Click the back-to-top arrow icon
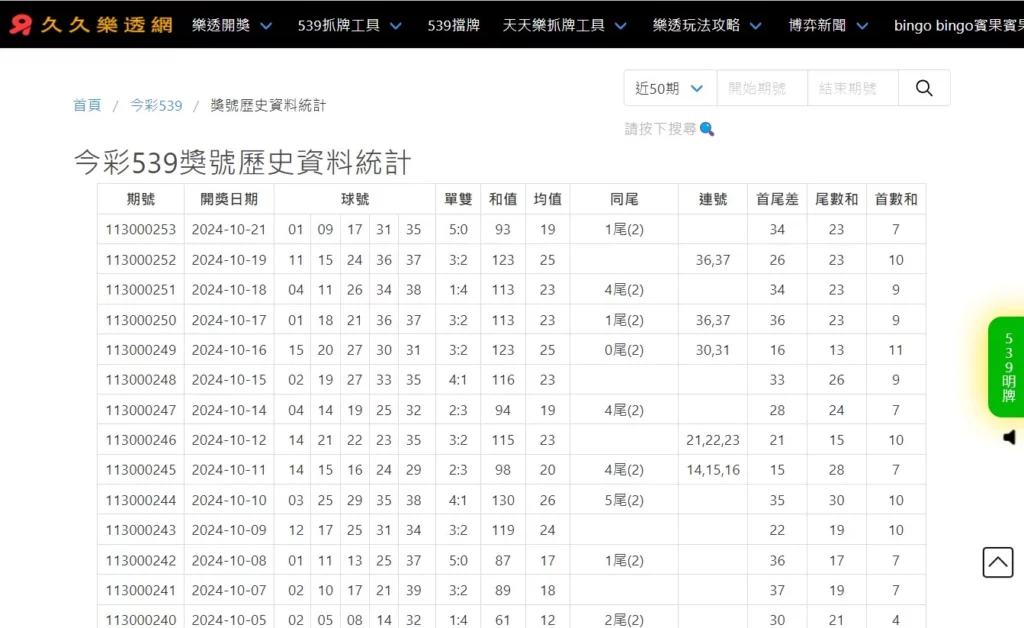 (x=997, y=562)
